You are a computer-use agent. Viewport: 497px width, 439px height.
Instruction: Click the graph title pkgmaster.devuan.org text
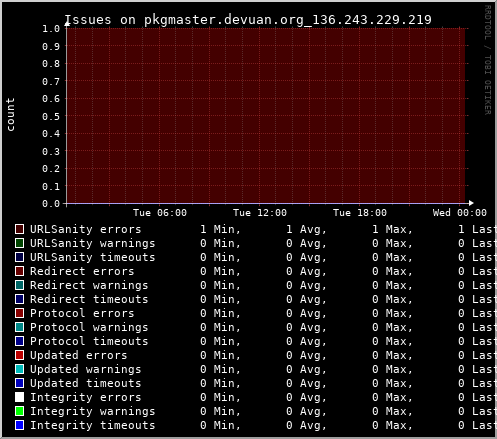pyautogui.click(x=224, y=20)
